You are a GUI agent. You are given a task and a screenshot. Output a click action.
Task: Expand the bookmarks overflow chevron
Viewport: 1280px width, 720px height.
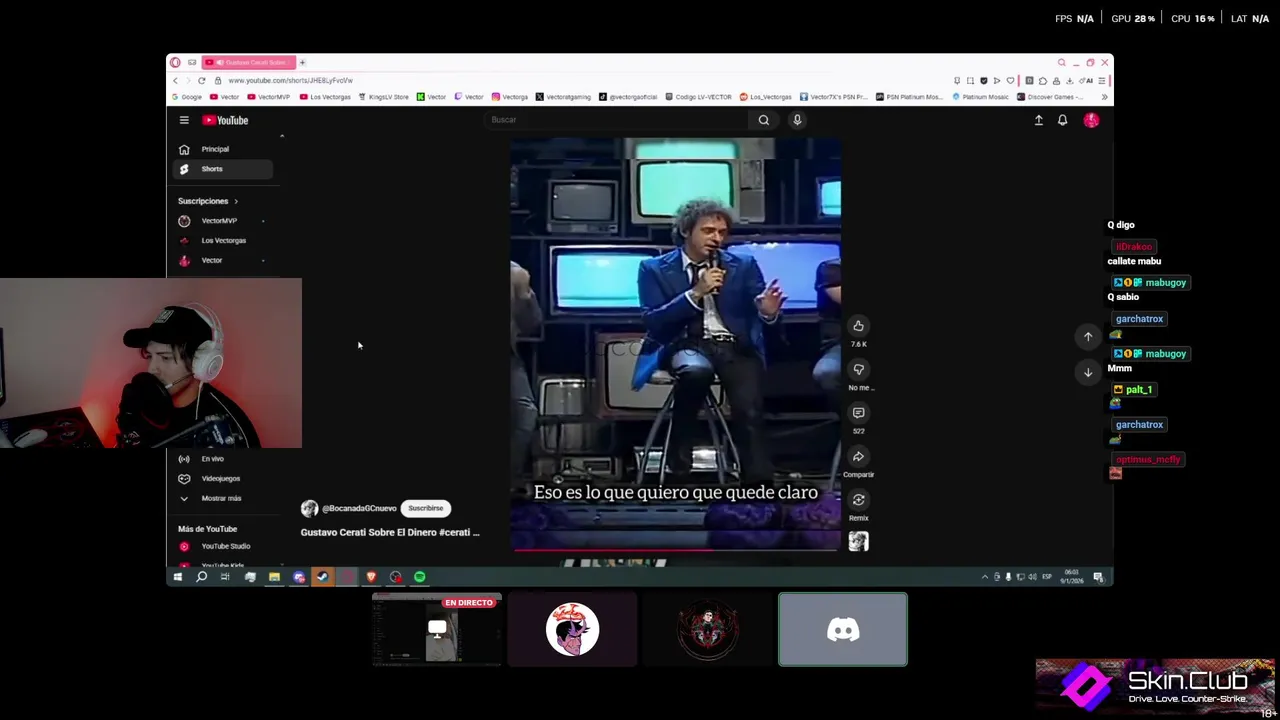tap(1104, 97)
